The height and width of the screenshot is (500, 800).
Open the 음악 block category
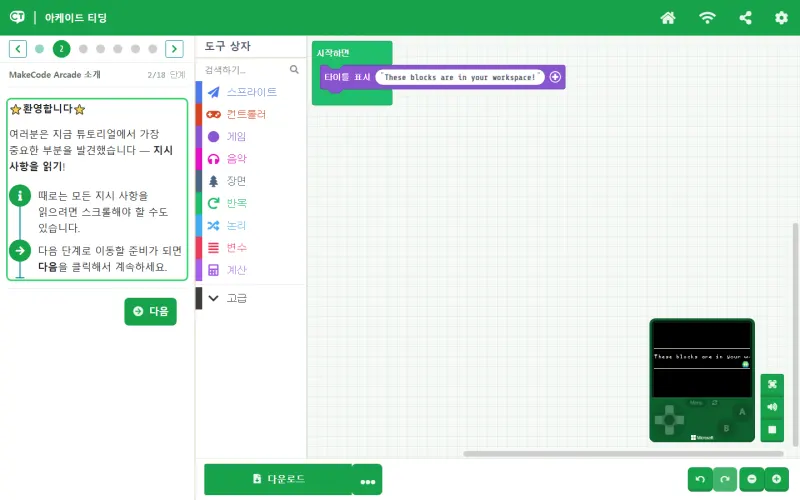click(x=250, y=159)
